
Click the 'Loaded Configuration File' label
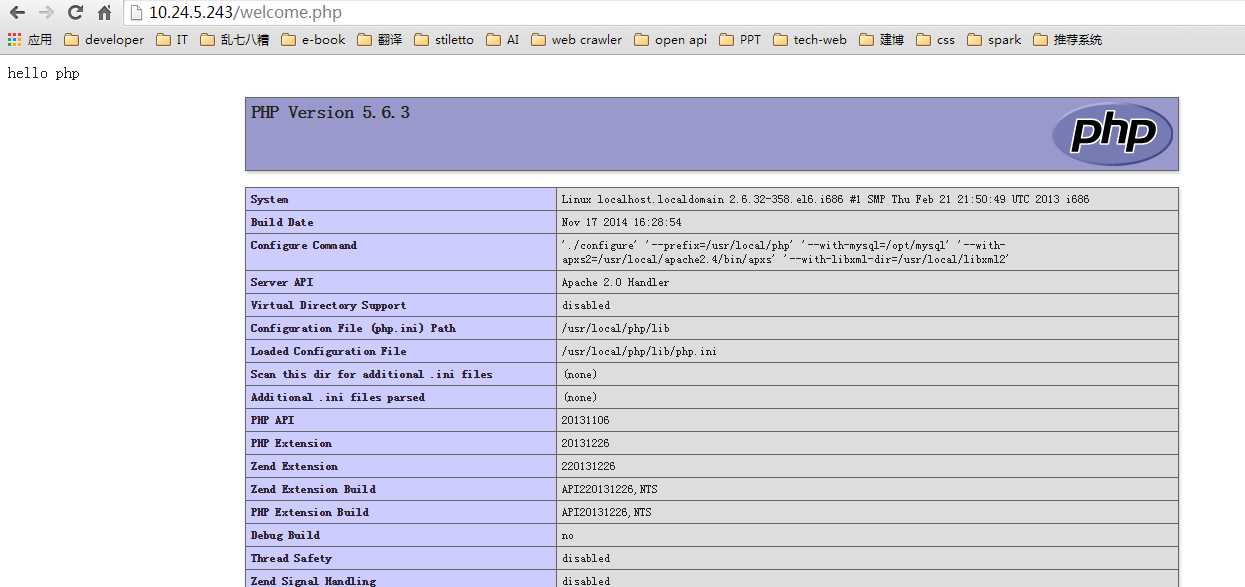[328, 351]
